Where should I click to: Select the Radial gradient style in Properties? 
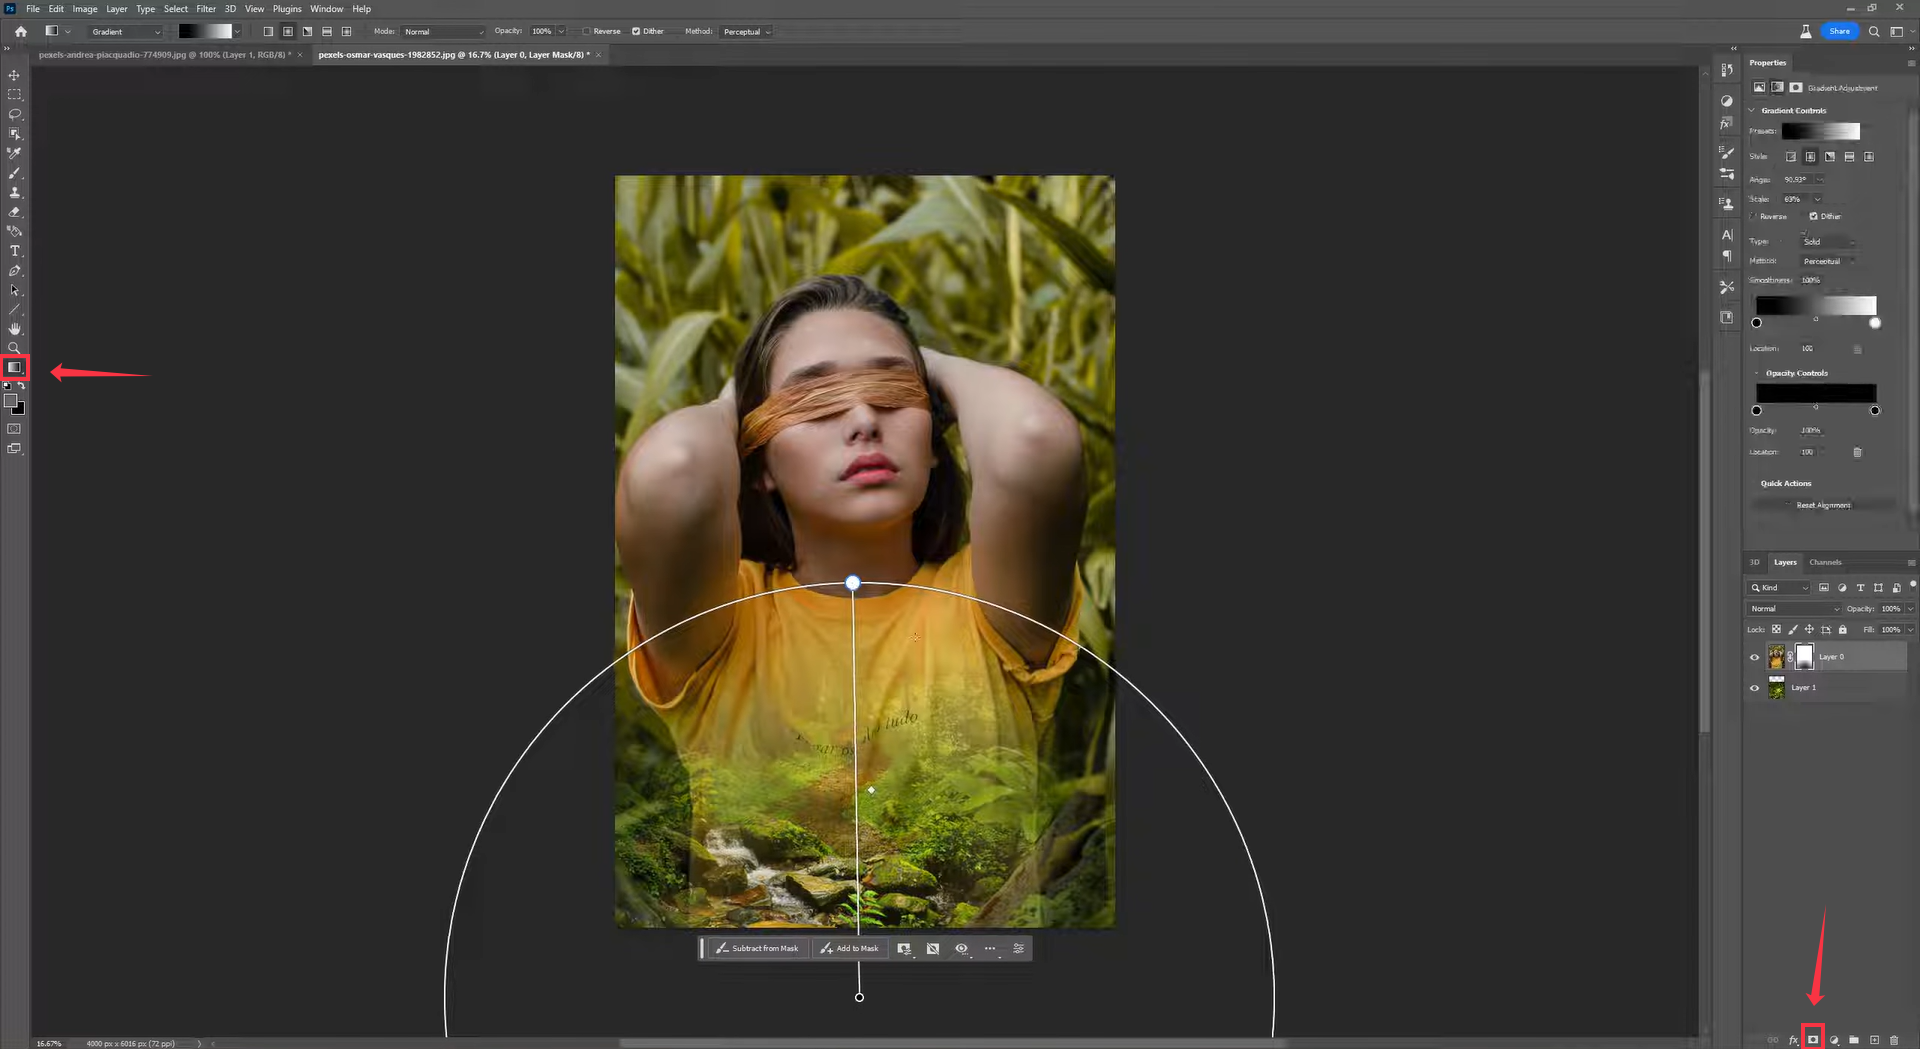tap(1811, 156)
